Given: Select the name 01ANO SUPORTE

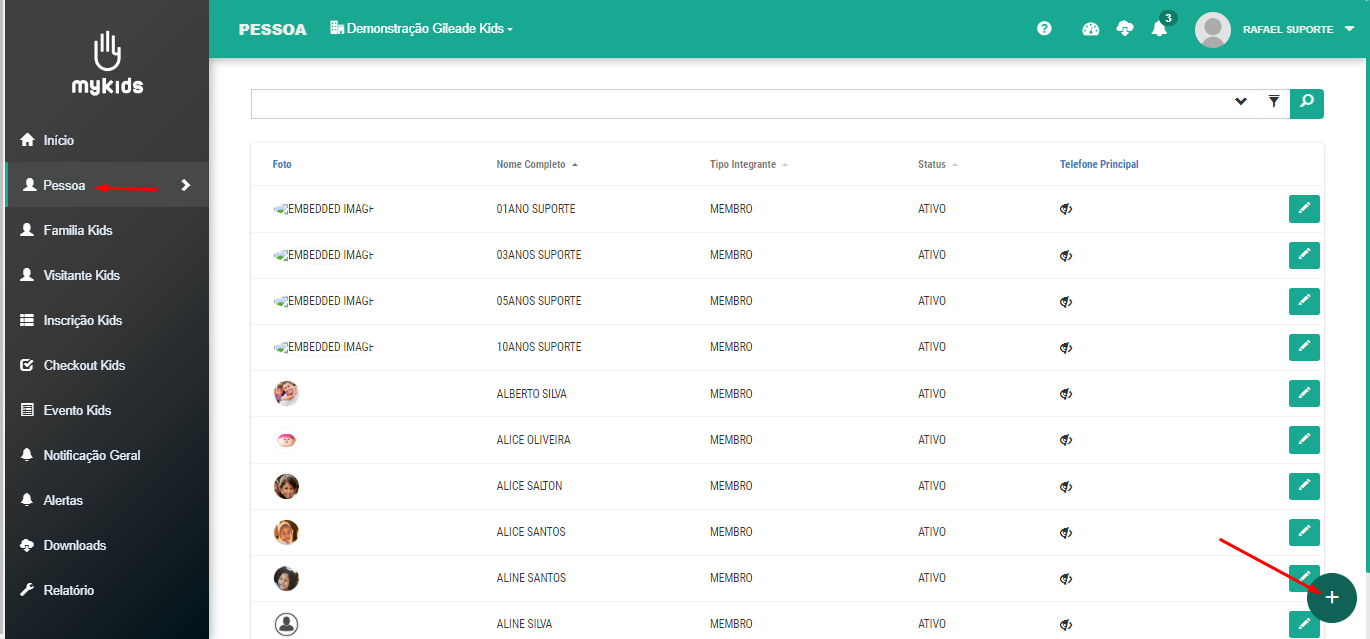Looking at the screenshot, I should 536,209.
